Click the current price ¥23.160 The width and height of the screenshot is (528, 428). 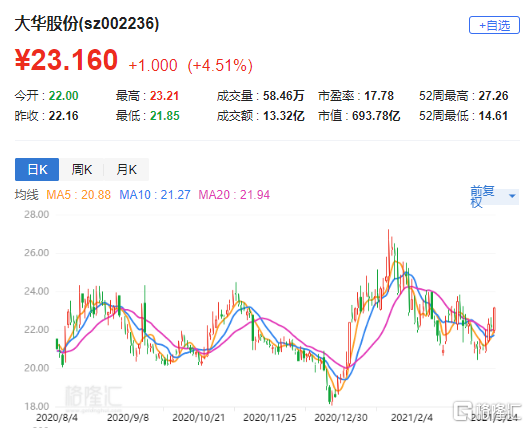point(66,60)
